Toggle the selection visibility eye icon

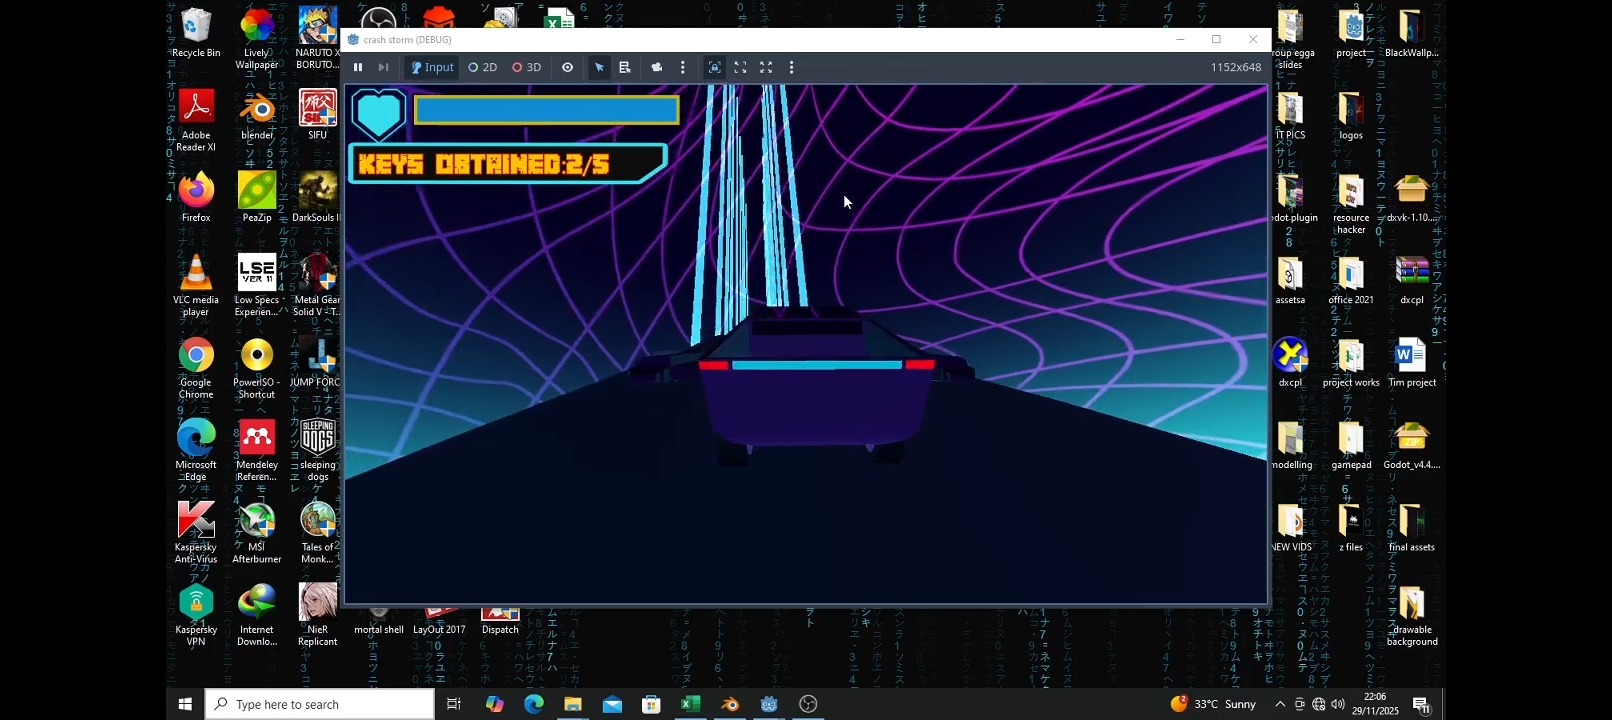567,67
